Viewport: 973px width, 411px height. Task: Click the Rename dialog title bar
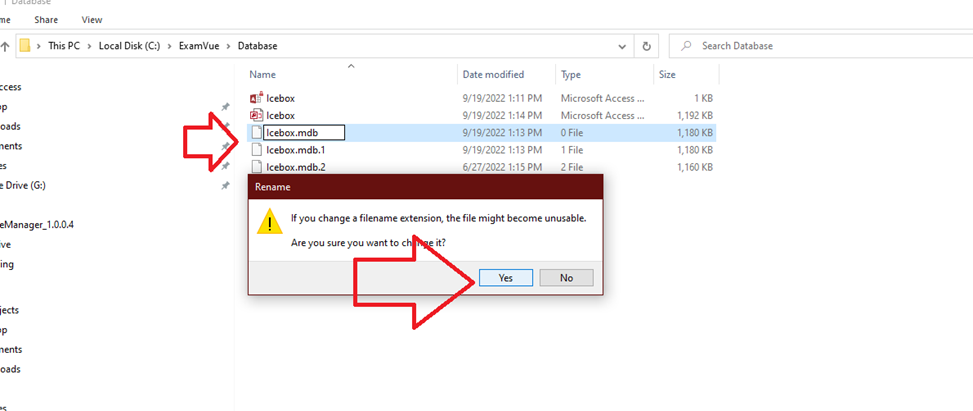[x=425, y=186]
